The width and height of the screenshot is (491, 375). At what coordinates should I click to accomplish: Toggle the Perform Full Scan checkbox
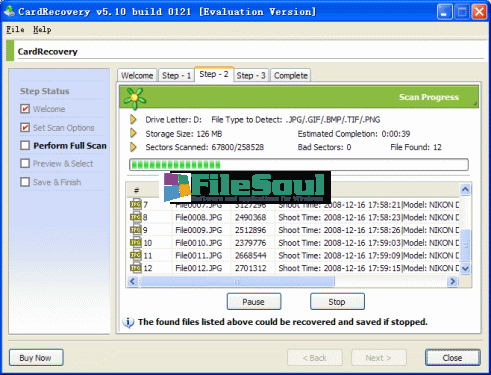[x=25, y=145]
